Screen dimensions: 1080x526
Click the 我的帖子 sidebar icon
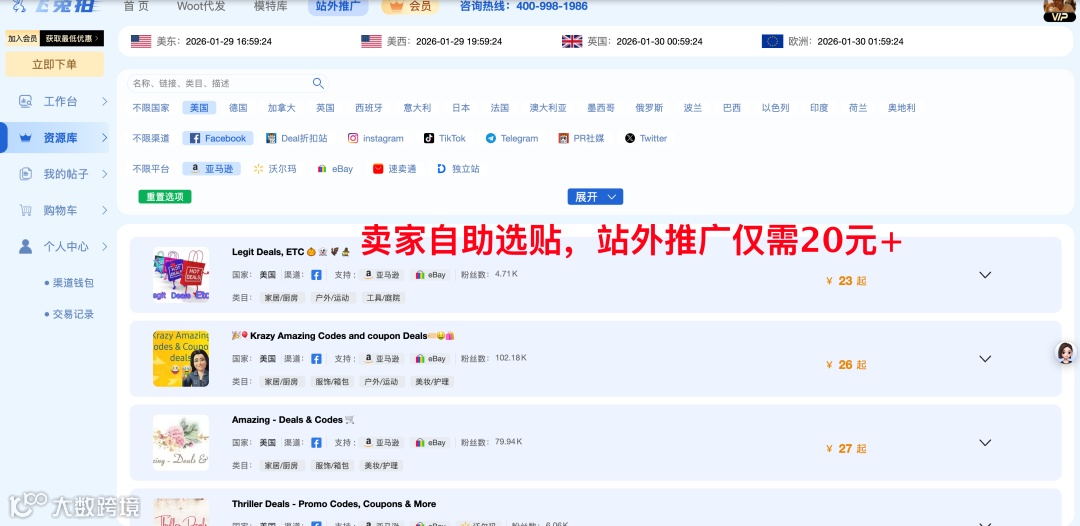pos(25,174)
